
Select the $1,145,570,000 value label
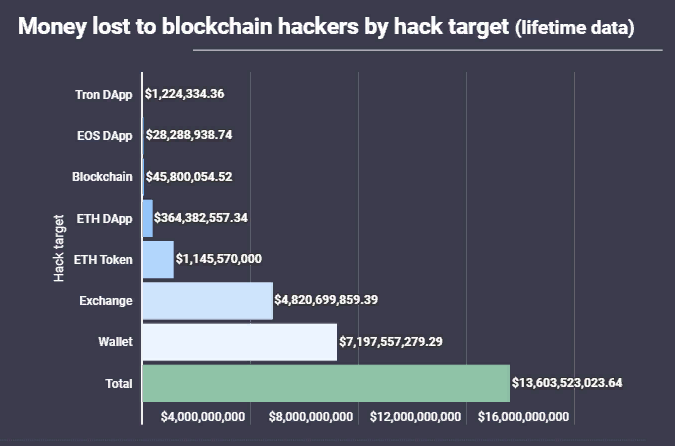pos(219,259)
